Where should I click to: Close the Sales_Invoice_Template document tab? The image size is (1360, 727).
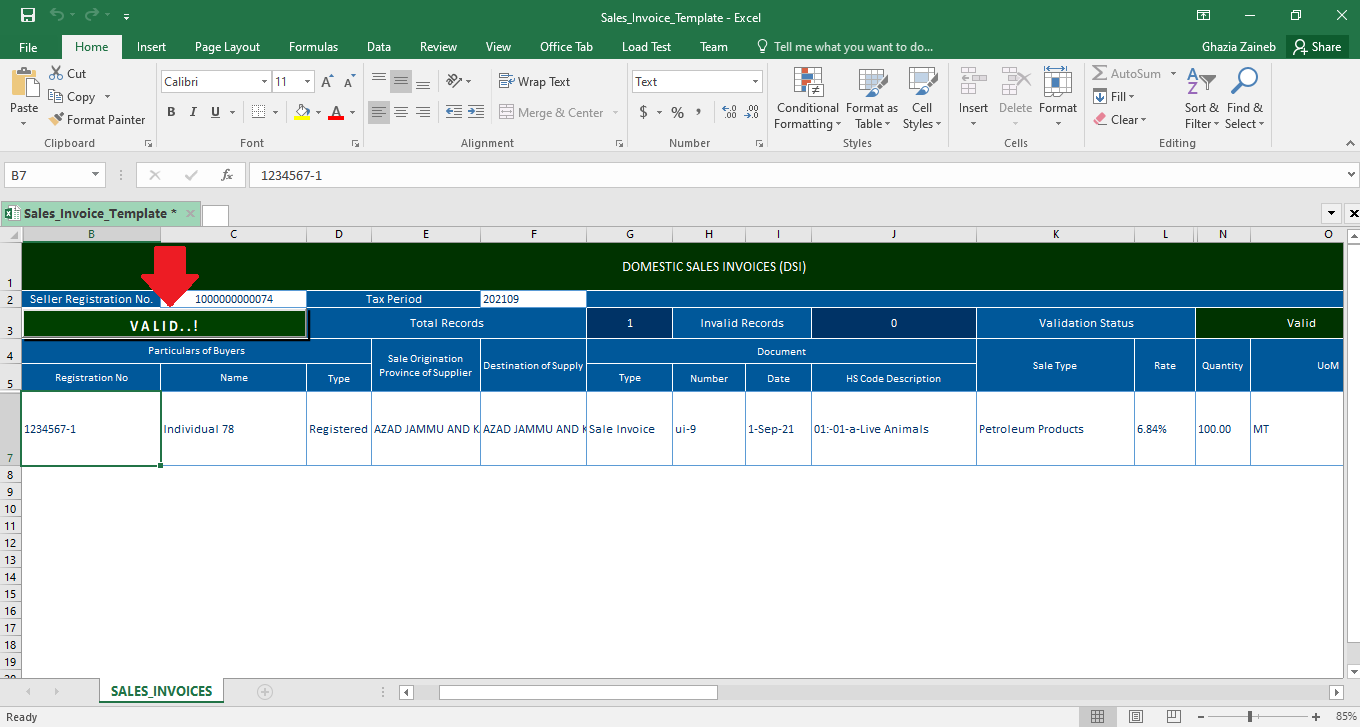[190, 213]
